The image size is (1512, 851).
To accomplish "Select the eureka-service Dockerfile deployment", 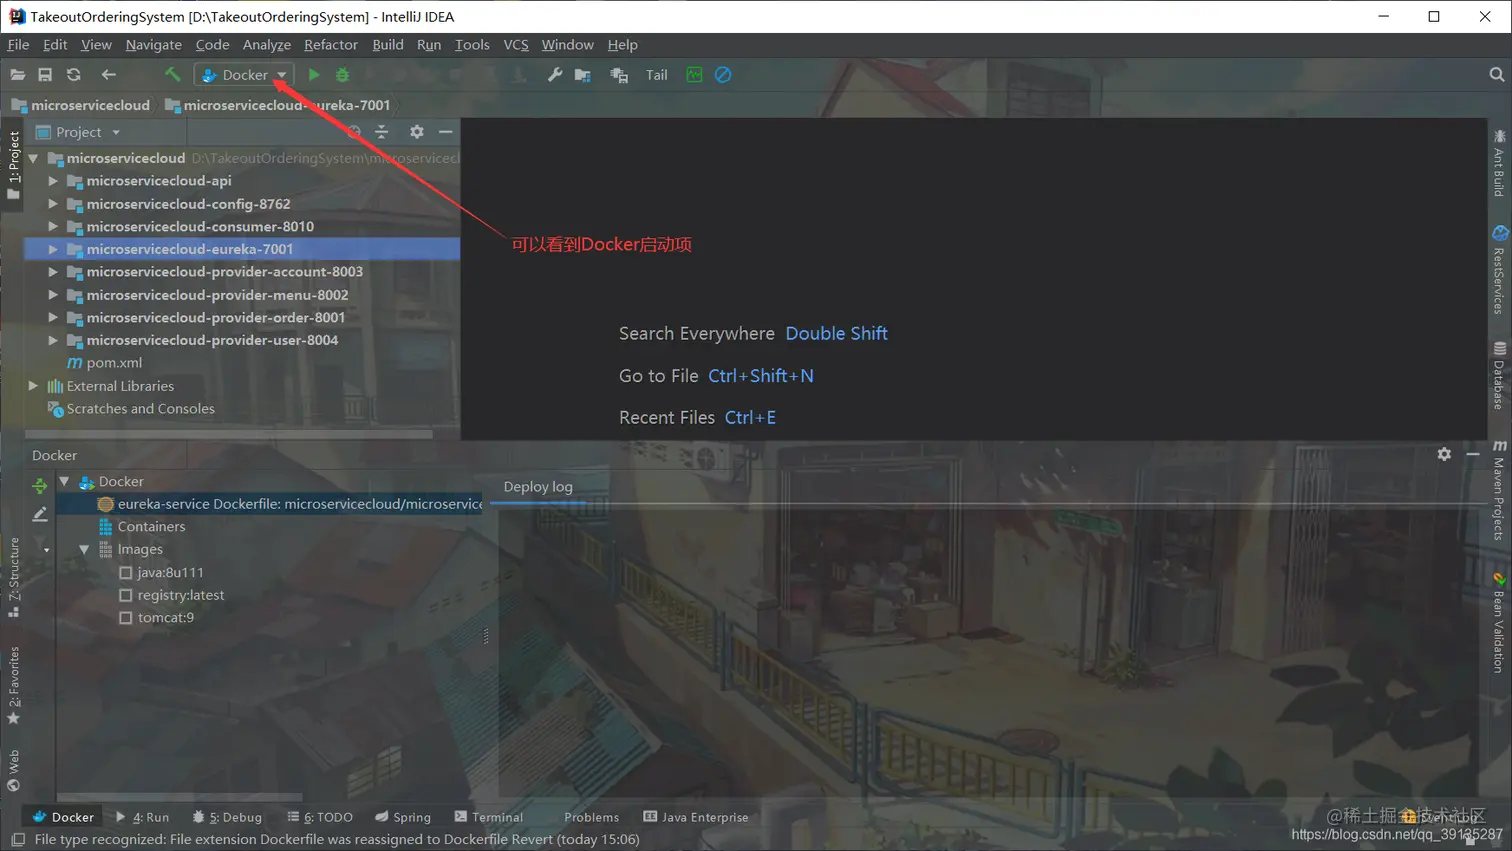I will (x=300, y=504).
